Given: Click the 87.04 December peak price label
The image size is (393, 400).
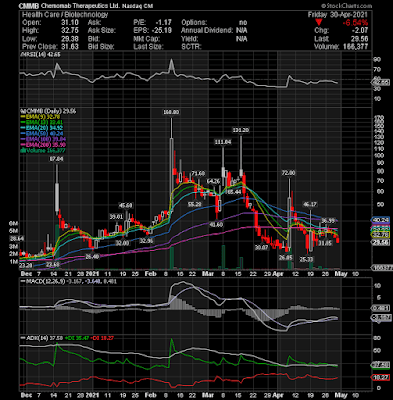Looking at the screenshot, I should click(x=56, y=159).
